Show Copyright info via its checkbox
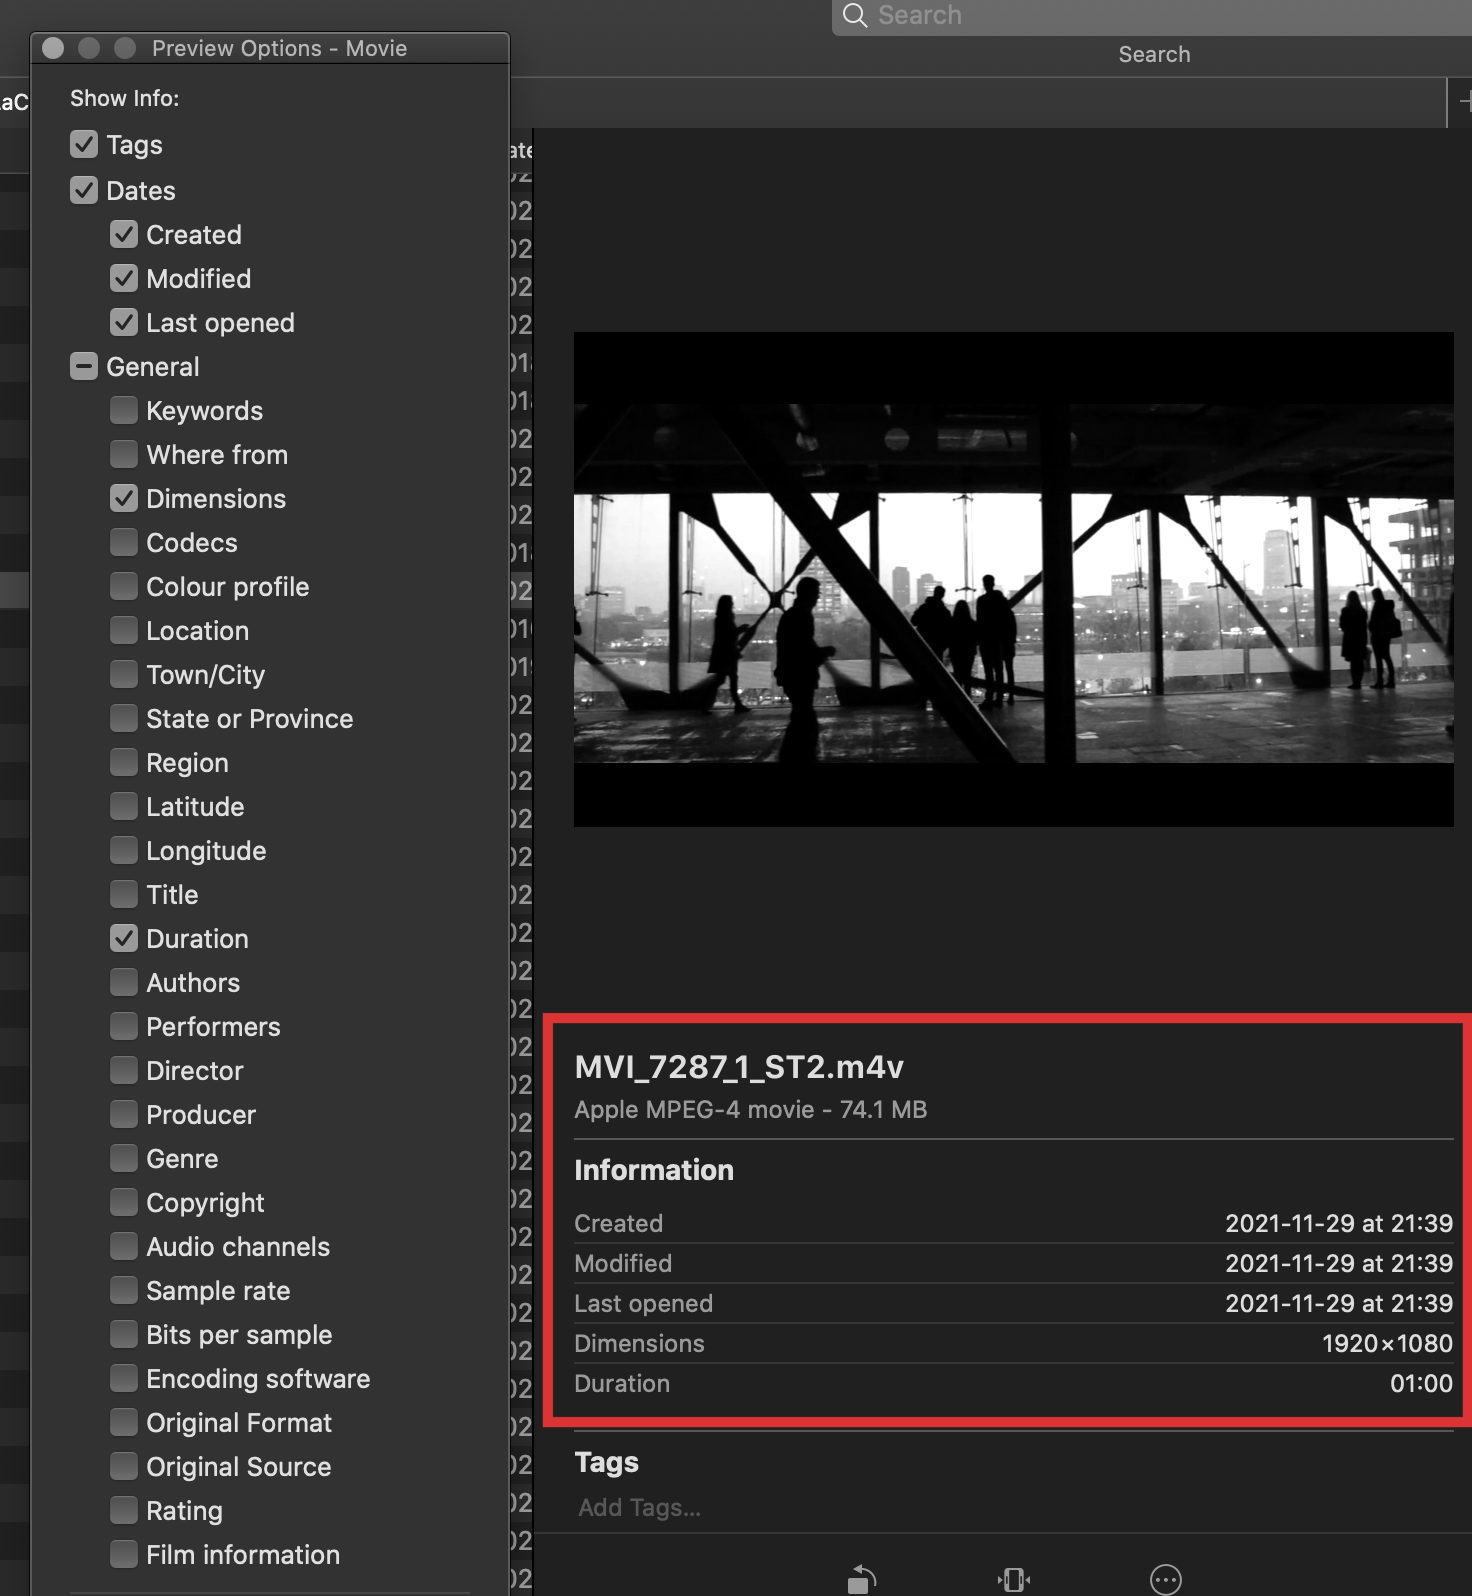 (124, 1202)
